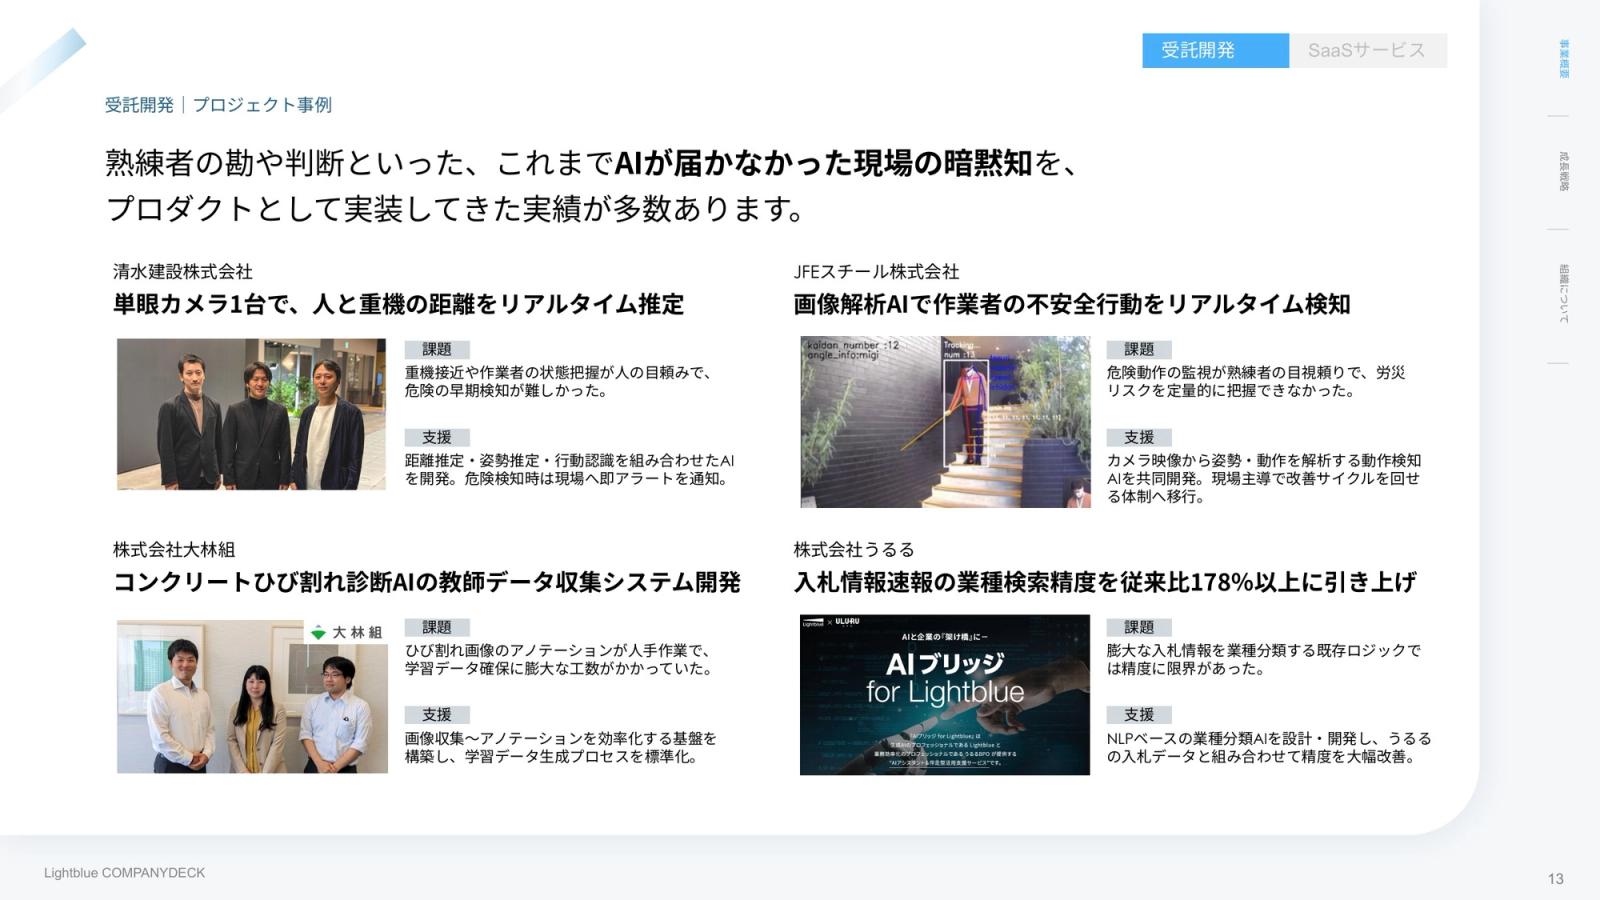Screen dimensions: 1600x900
Task: Select the 株式会社うるる company name
Action: tap(854, 549)
